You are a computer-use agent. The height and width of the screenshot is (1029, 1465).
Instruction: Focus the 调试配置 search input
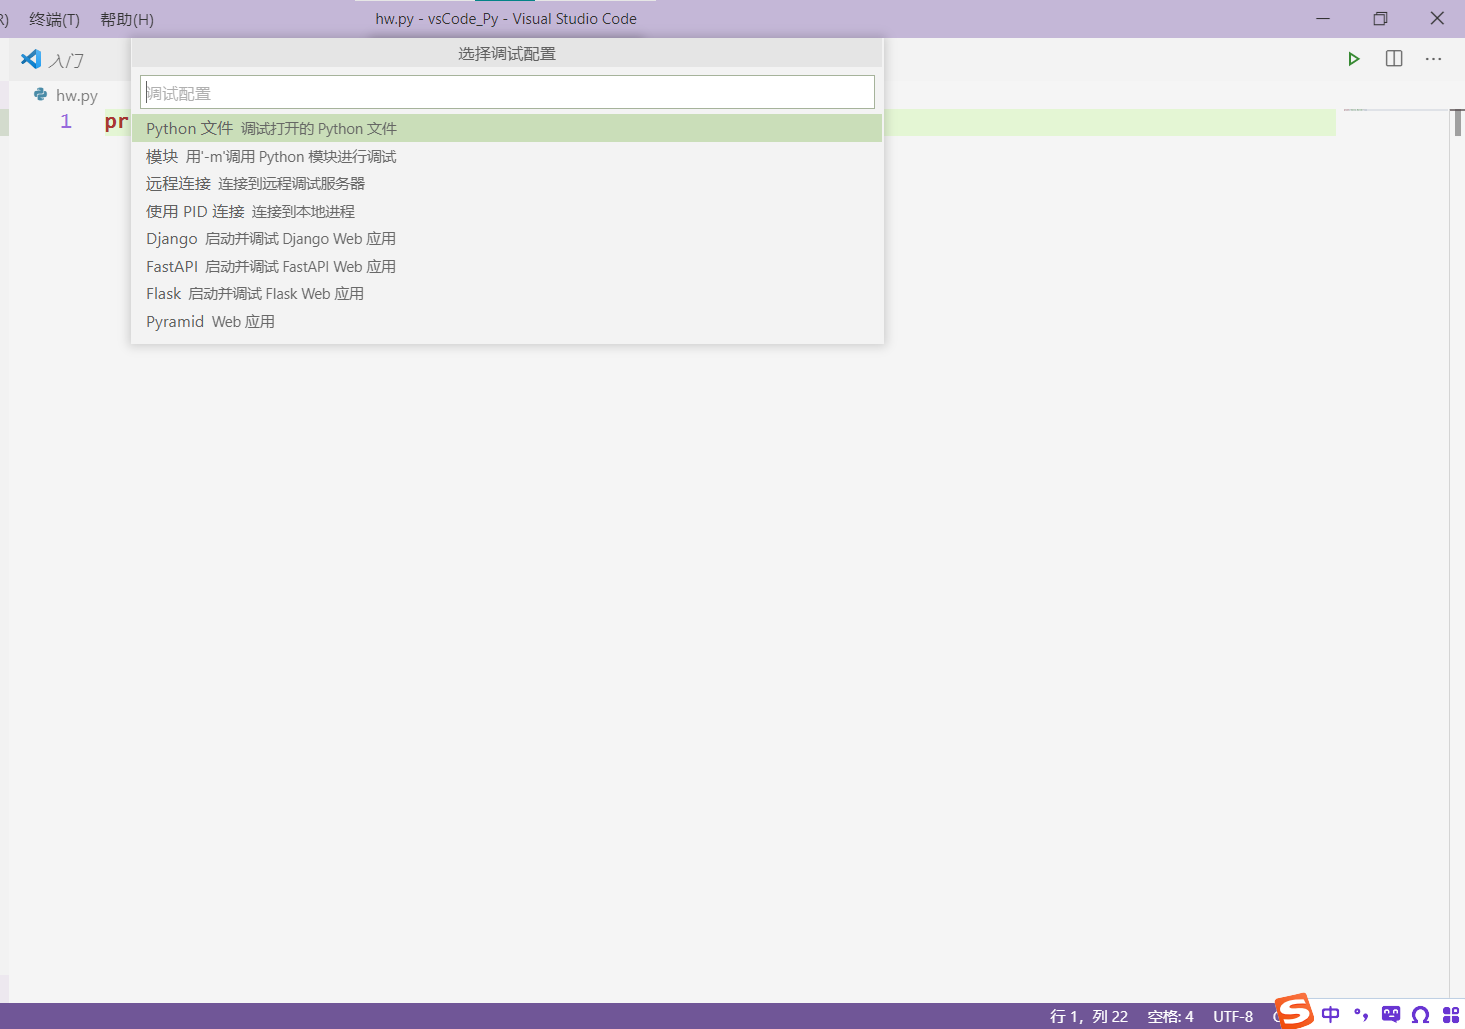point(507,93)
